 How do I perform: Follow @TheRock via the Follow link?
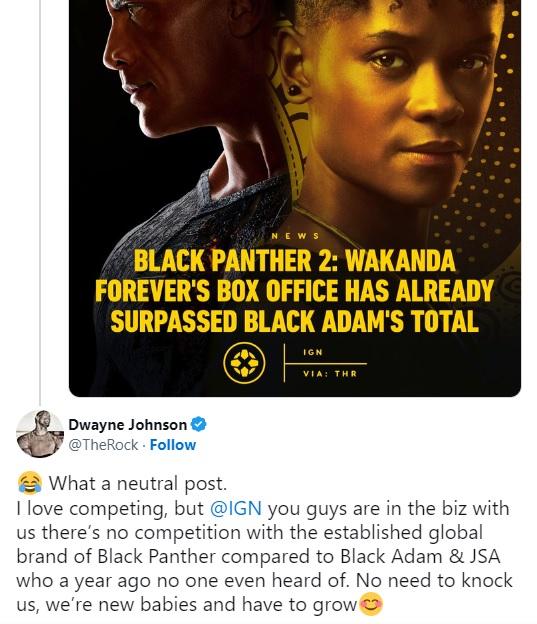pyautogui.click(x=173, y=445)
